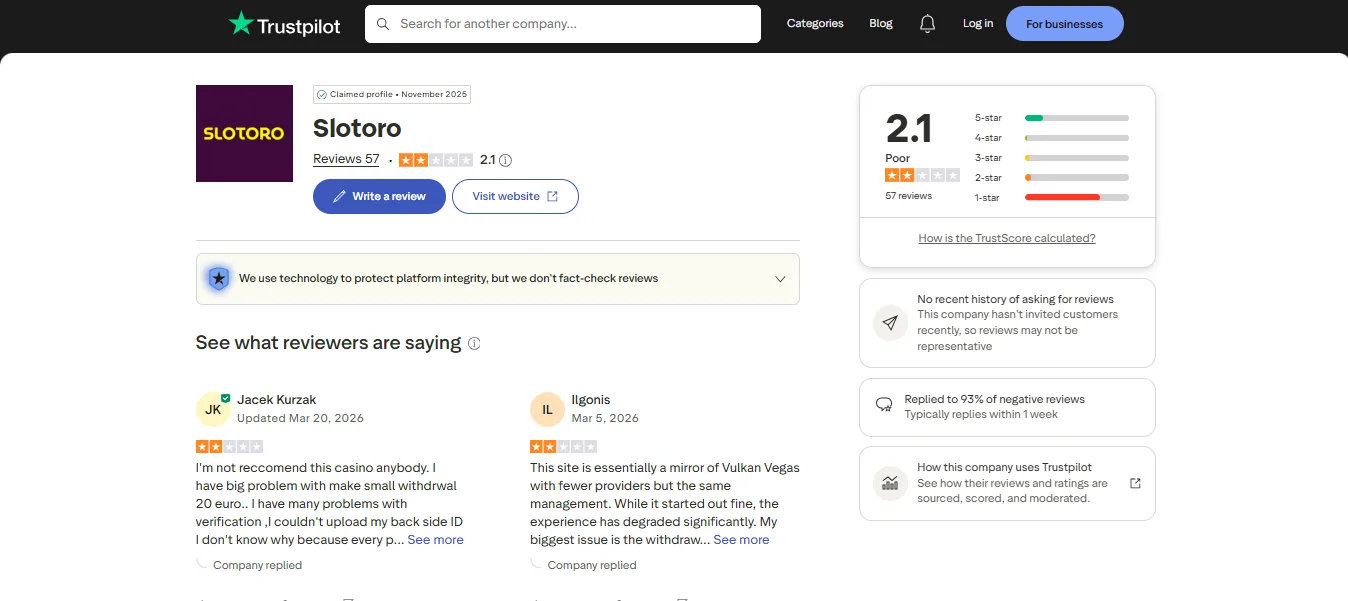Screen dimensions: 1348x601
Task: Click Jacek Kurzak's two-star rating
Action: click(230, 446)
